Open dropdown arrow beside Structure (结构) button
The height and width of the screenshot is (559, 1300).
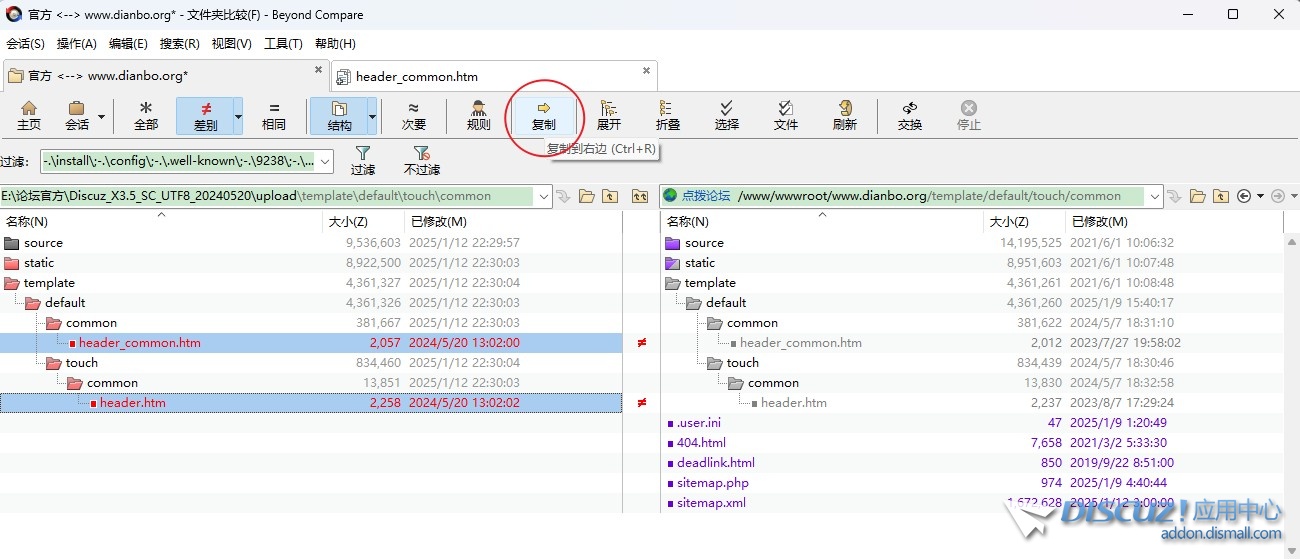[372, 116]
